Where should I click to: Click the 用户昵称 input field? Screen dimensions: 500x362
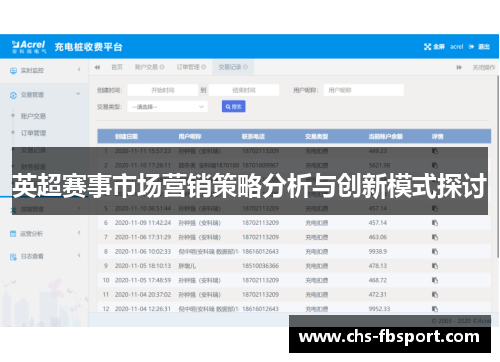364,90
